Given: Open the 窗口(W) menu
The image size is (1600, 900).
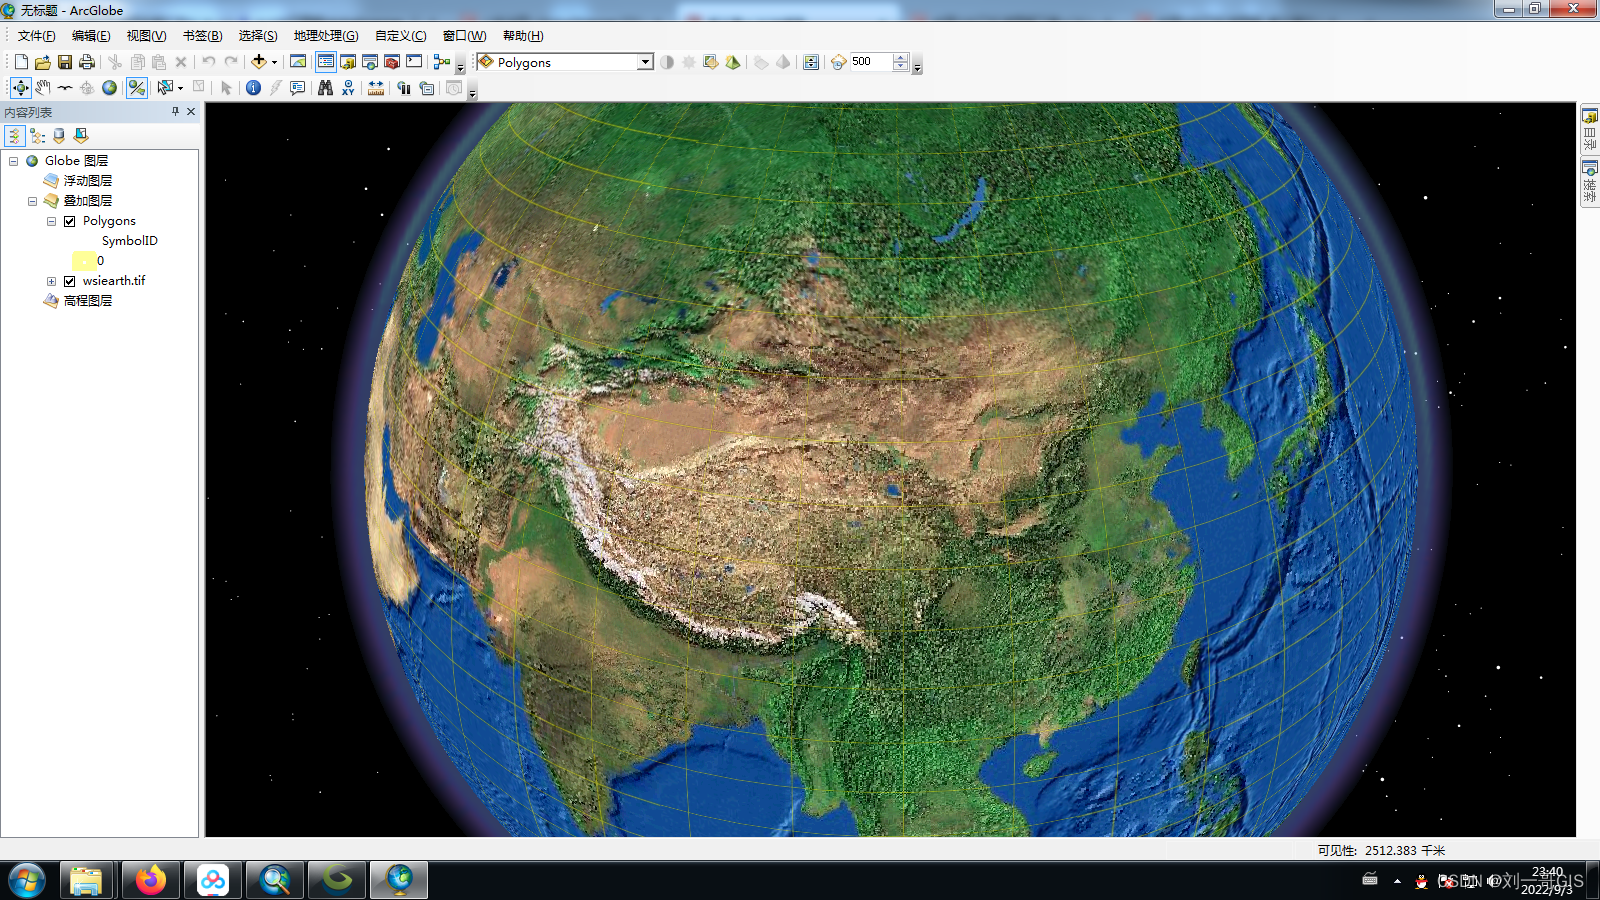Looking at the screenshot, I should (x=464, y=36).
